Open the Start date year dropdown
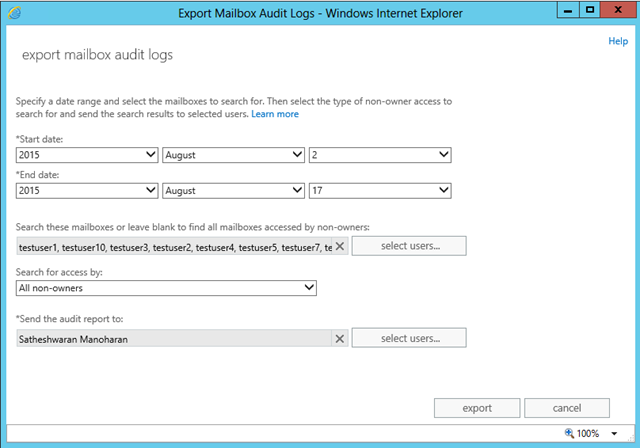Screen dimensions: 640x448 point(87,155)
